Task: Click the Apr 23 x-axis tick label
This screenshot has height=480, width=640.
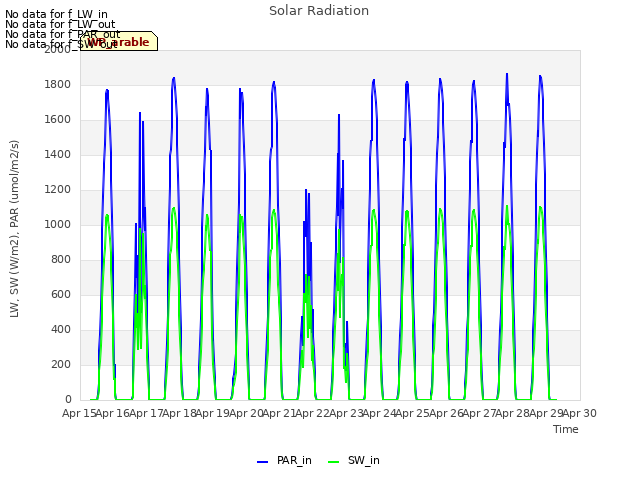Action: (346, 413)
